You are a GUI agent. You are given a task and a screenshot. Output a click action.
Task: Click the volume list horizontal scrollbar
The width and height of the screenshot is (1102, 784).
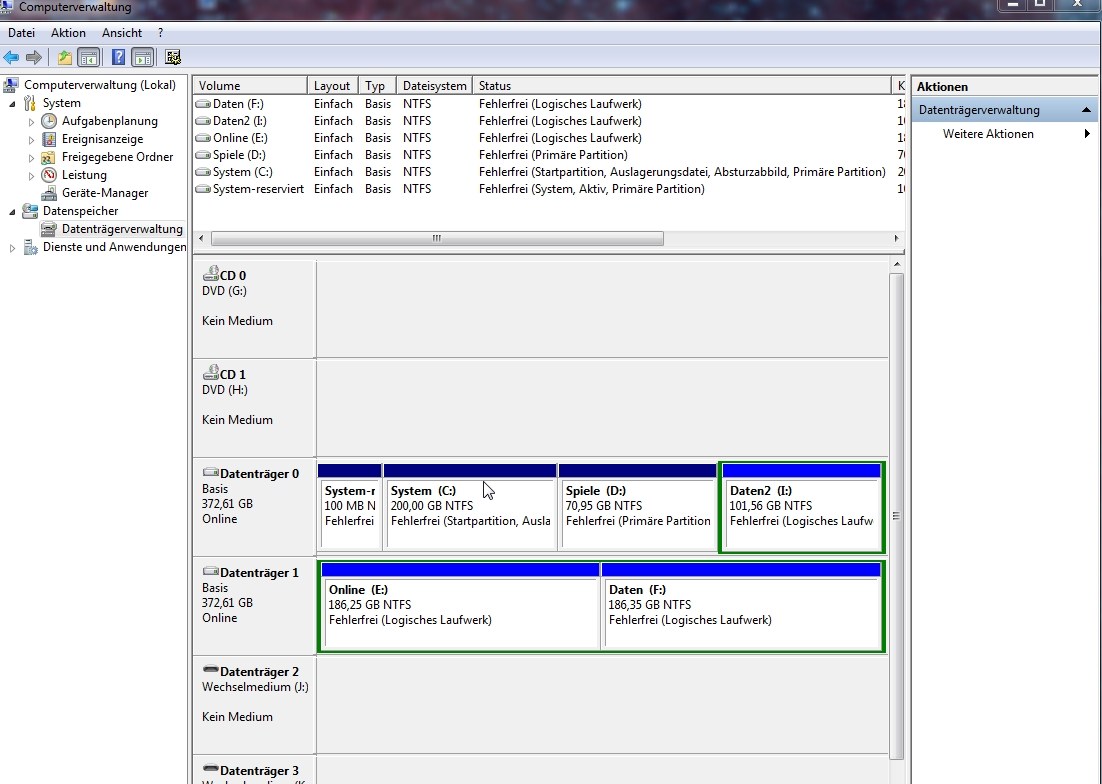point(437,239)
